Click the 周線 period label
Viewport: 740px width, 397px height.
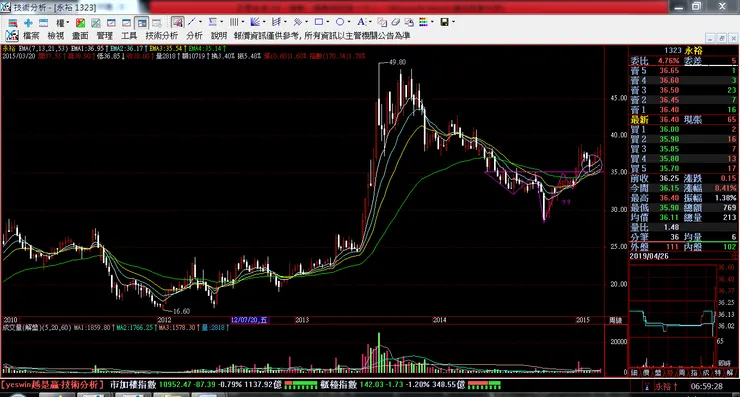point(615,320)
